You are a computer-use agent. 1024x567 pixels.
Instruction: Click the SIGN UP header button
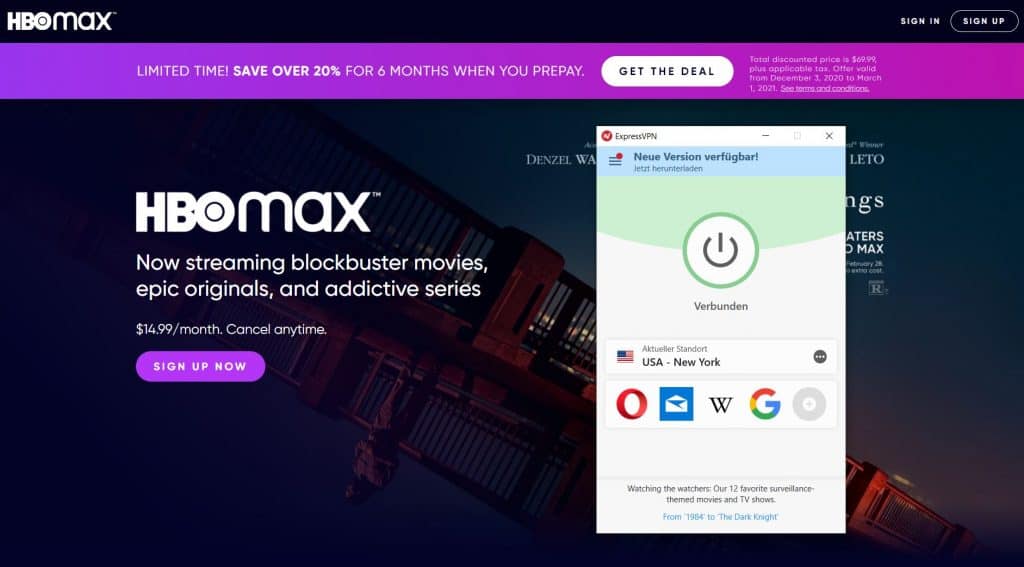[984, 21]
